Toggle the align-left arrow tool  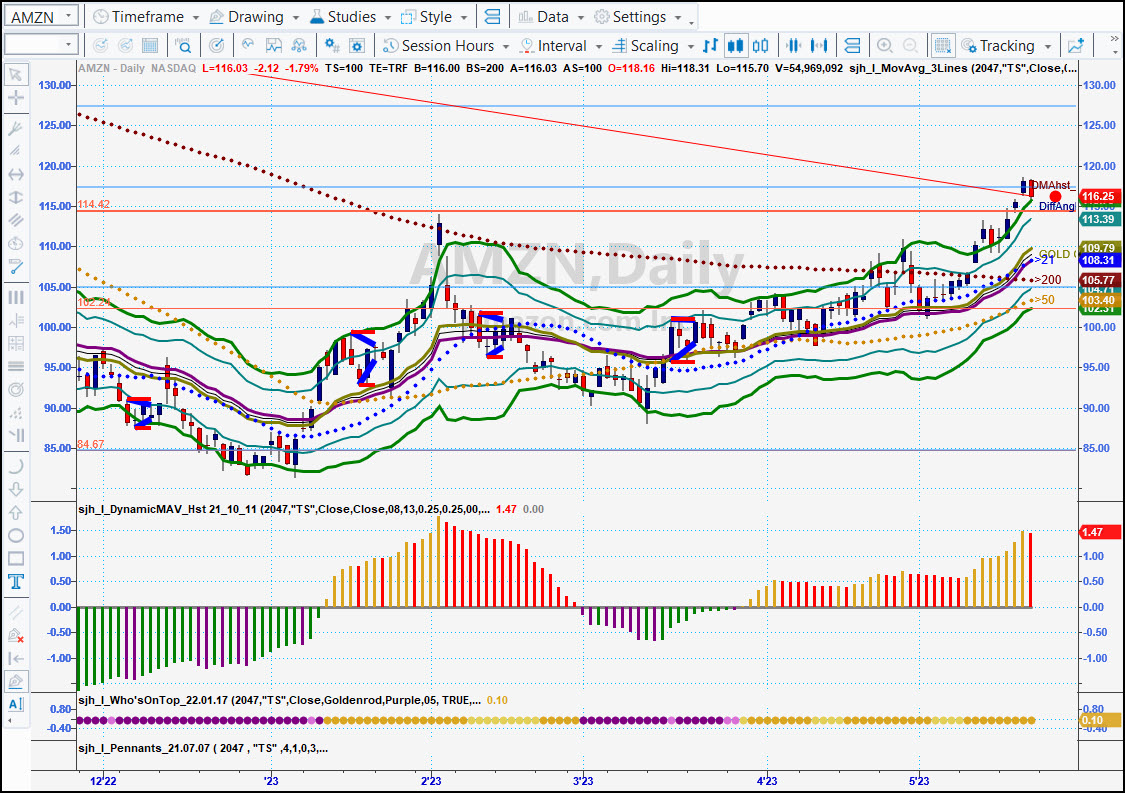coord(15,658)
